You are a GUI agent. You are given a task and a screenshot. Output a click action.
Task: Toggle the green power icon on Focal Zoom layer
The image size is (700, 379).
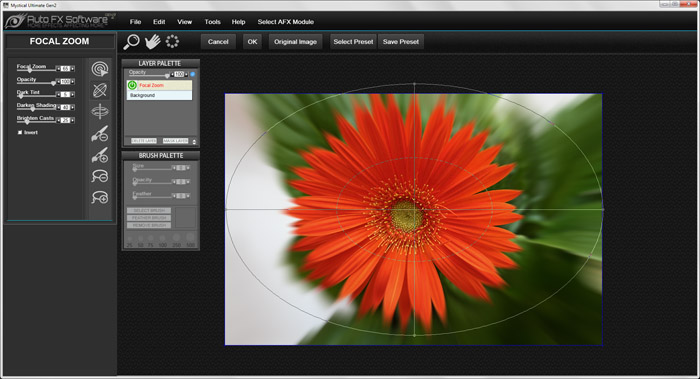132,85
